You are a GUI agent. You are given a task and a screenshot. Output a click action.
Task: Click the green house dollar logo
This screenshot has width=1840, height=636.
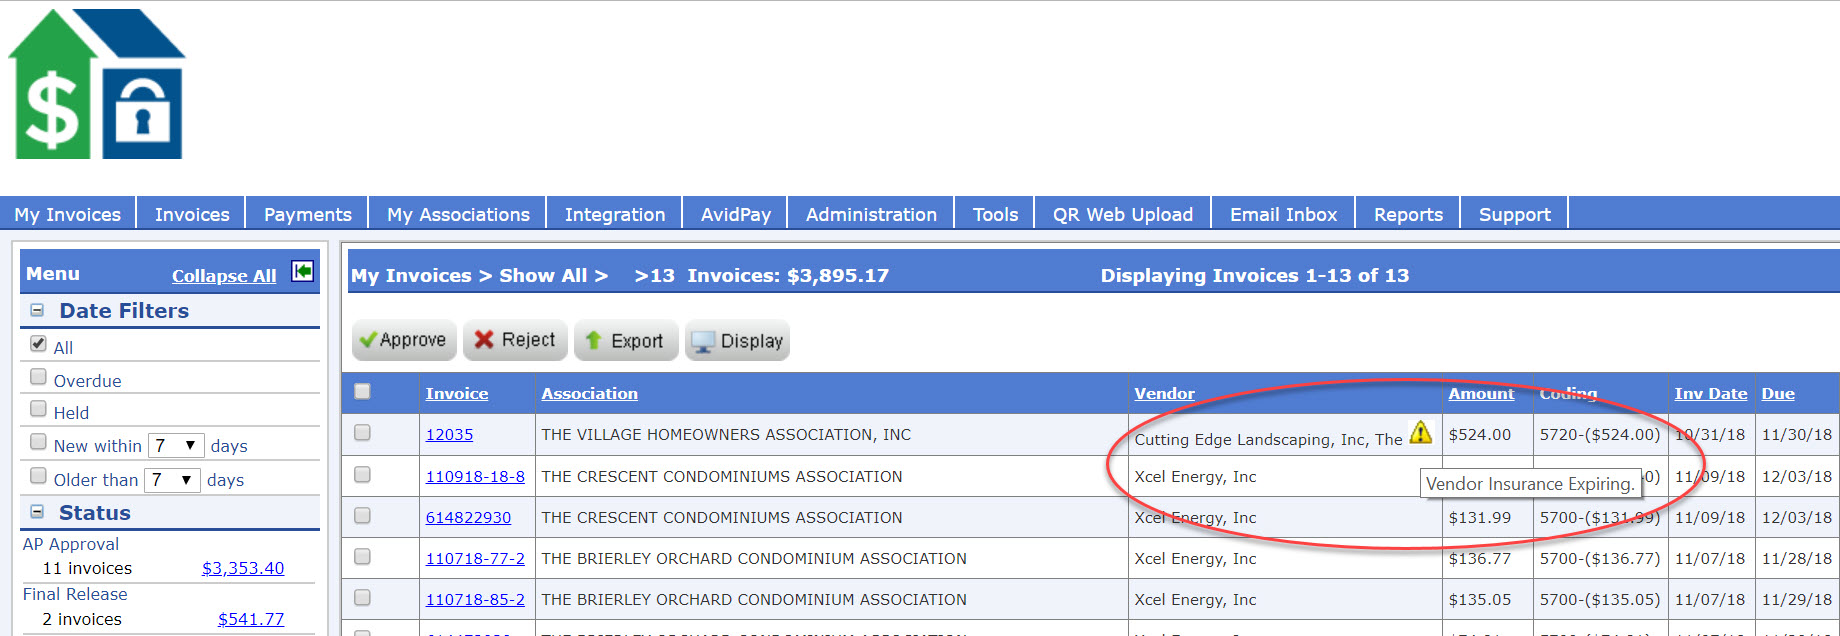96,85
